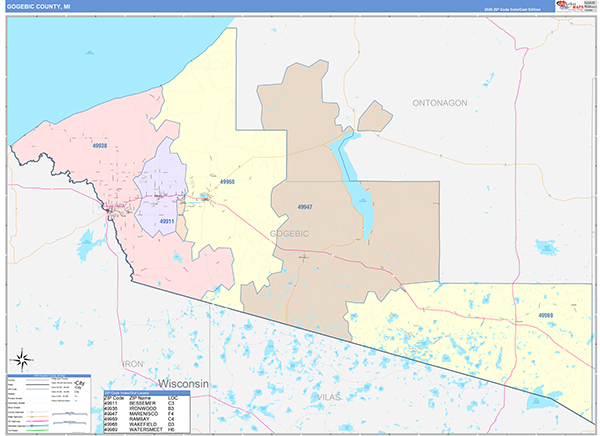Click ZIP code label 49938 on map
This screenshot has width=600, height=436.
(99, 146)
